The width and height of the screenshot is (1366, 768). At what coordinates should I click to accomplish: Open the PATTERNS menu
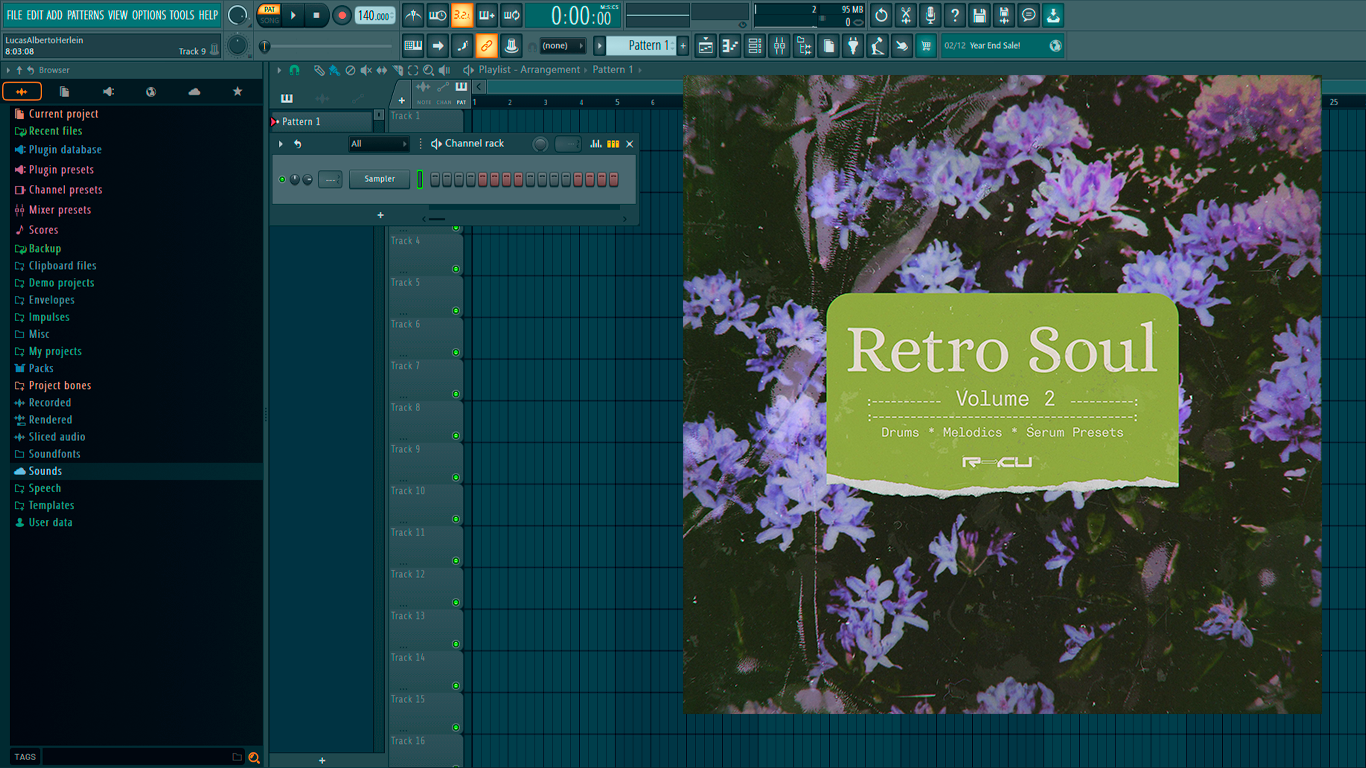(x=85, y=15)
